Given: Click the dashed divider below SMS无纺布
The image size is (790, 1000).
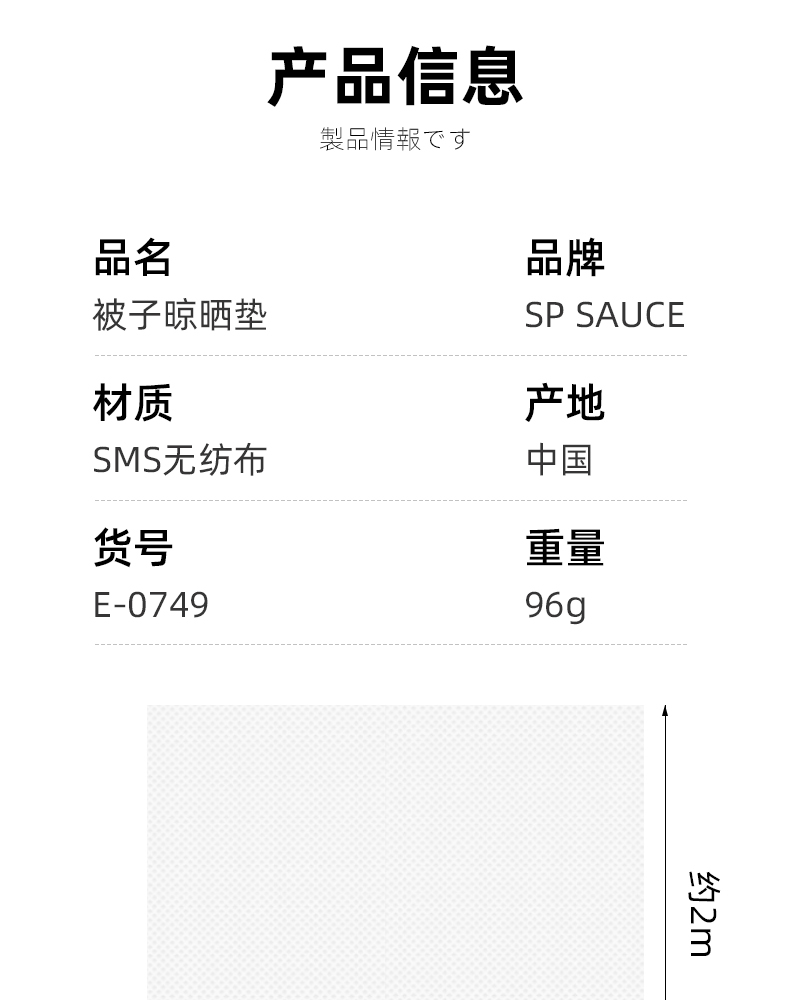Looking at the screenshot, I should [390, 500].
